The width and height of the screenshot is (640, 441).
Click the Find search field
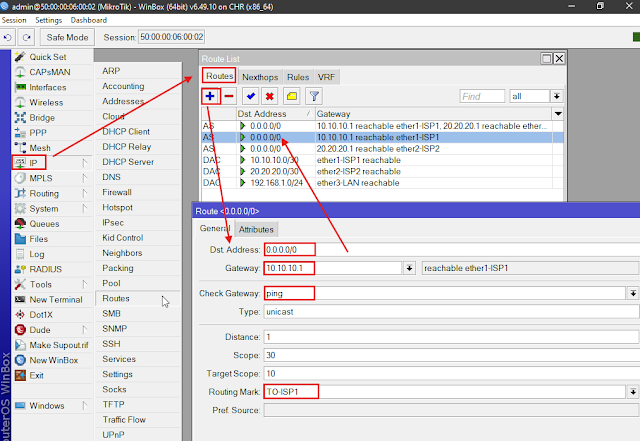click(482, 96)
